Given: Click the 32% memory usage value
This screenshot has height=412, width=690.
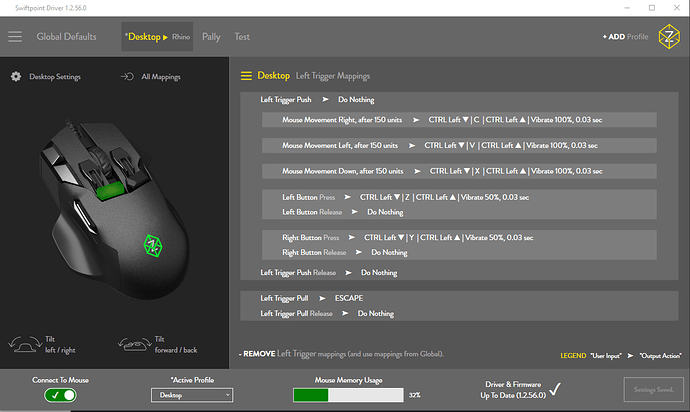Looking at the screenshot, I should 415,395.
